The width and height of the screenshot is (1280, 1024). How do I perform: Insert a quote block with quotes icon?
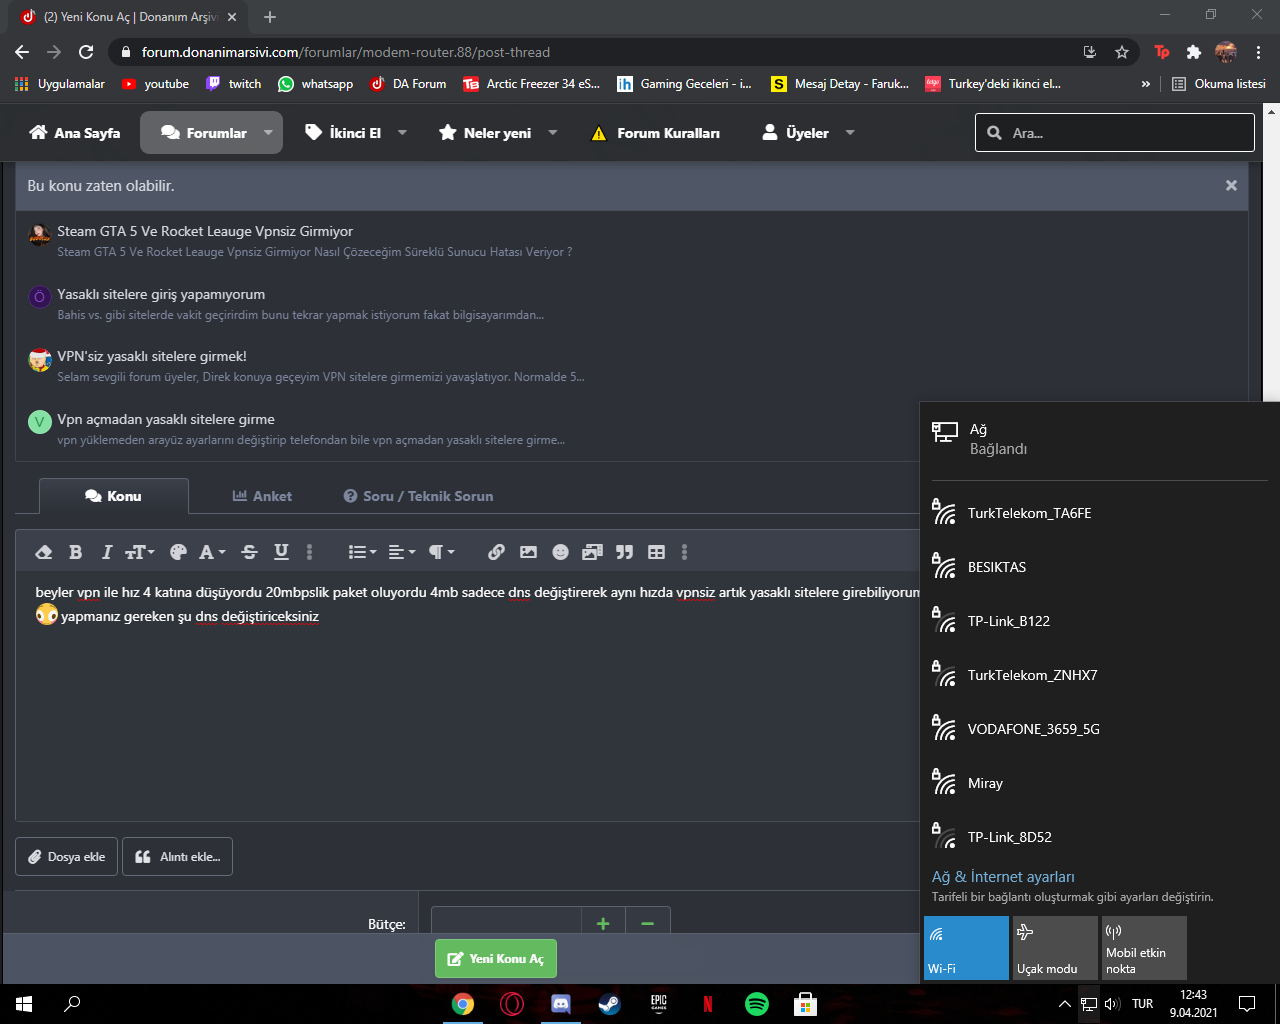click(x=624, y=552)
